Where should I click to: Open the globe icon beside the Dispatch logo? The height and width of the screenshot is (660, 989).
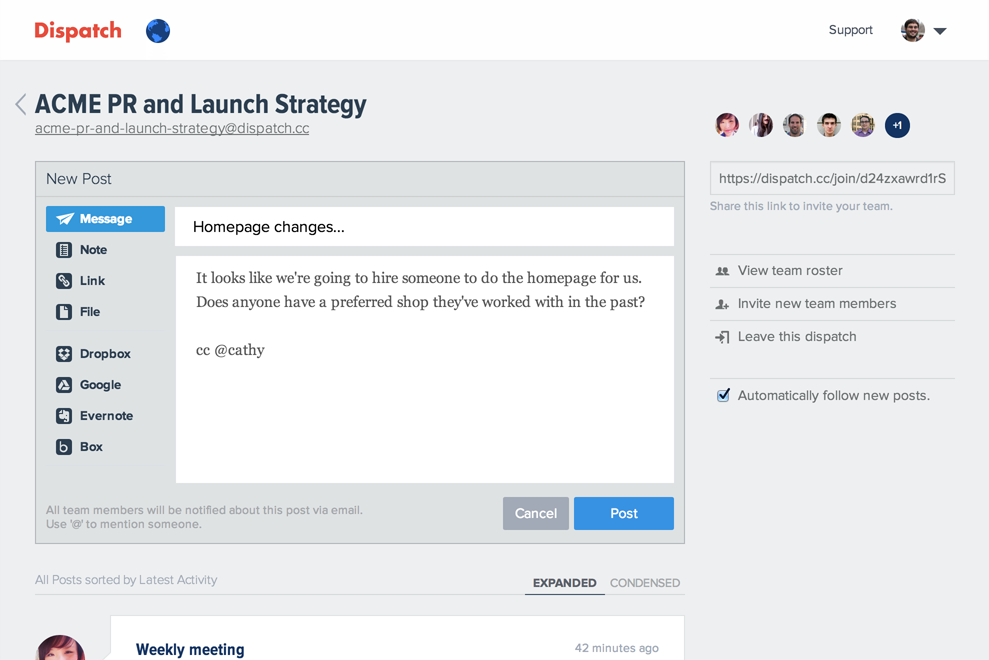(157, 31)
